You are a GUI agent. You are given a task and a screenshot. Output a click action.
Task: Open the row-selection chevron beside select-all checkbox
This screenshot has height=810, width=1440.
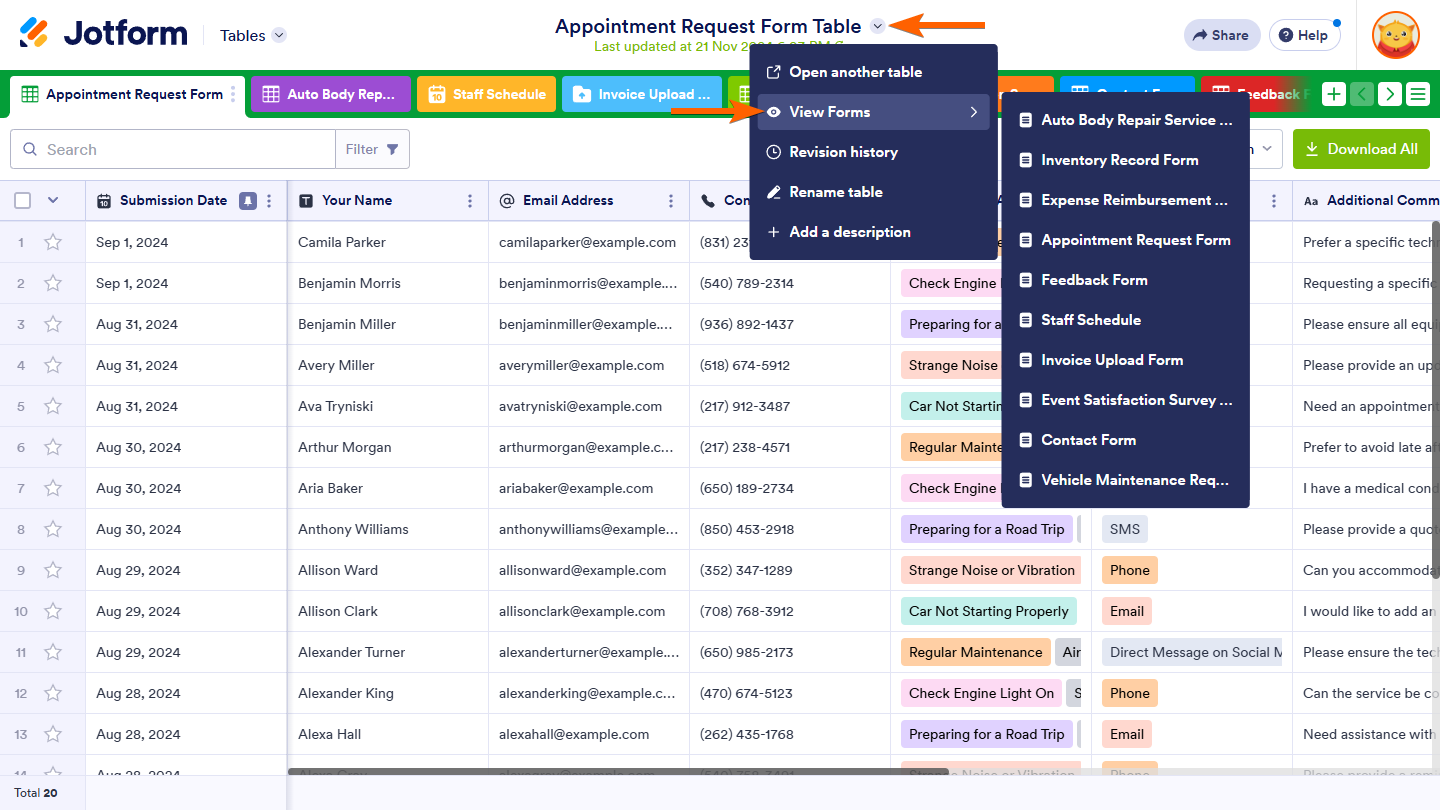(53, 201)
